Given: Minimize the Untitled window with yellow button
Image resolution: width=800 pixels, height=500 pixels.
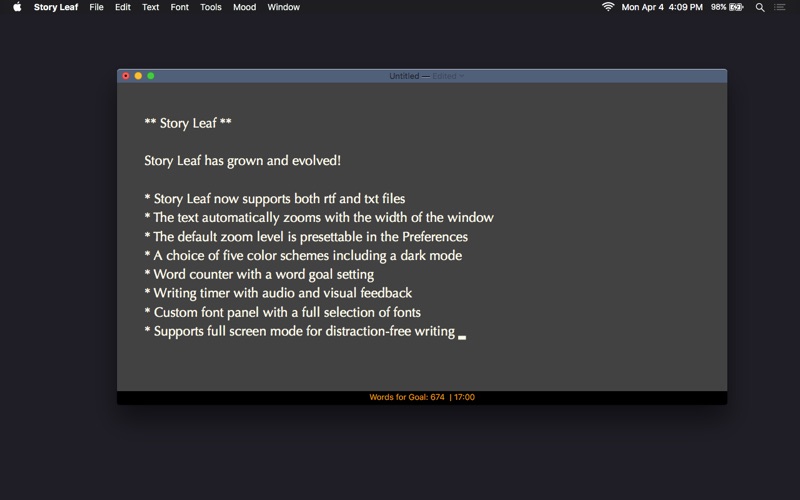Looking at the screenshot, I should coord(138,76).
